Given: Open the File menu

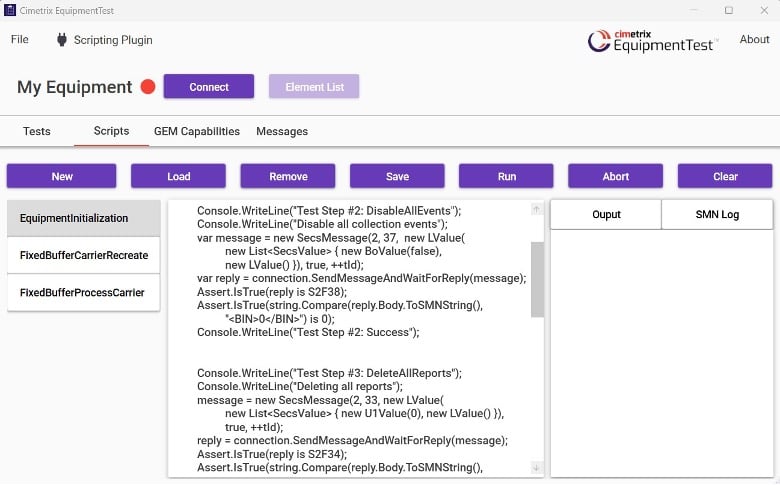Looking at the screenshot, I should [20, 40].
